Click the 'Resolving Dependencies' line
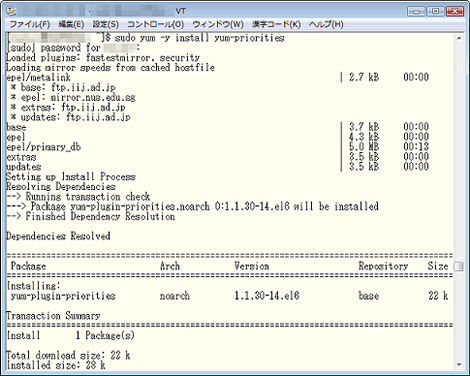This screenshot has height=376, width=470. pos(61,187)
